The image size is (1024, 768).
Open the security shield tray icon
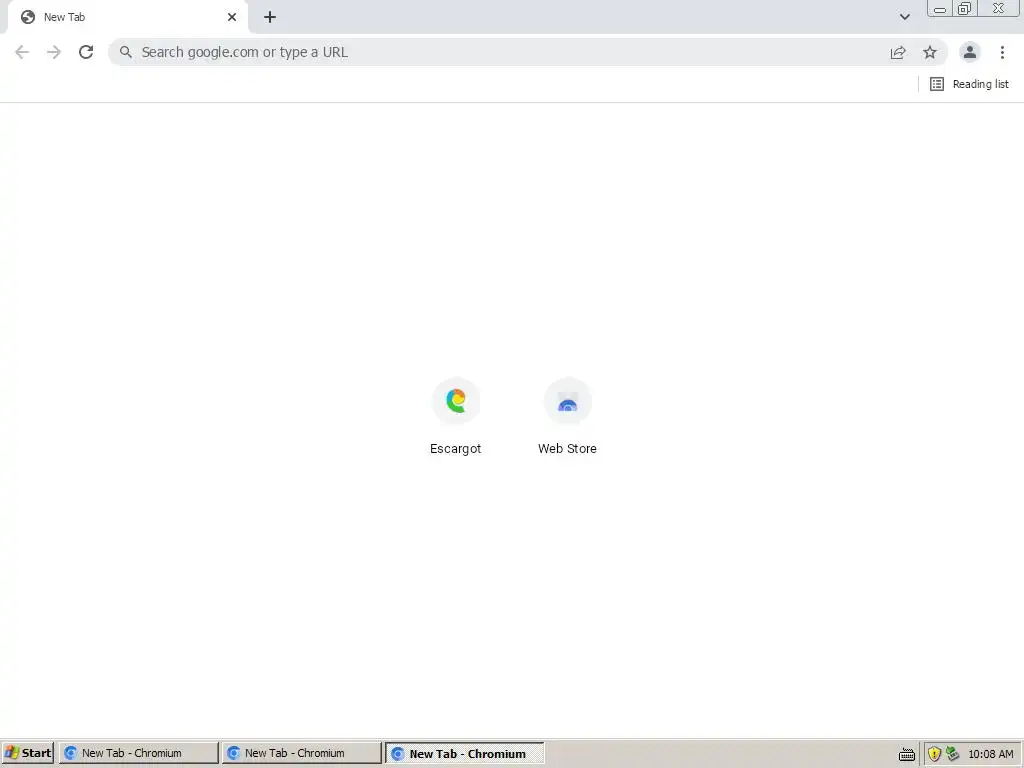[934, 754]
